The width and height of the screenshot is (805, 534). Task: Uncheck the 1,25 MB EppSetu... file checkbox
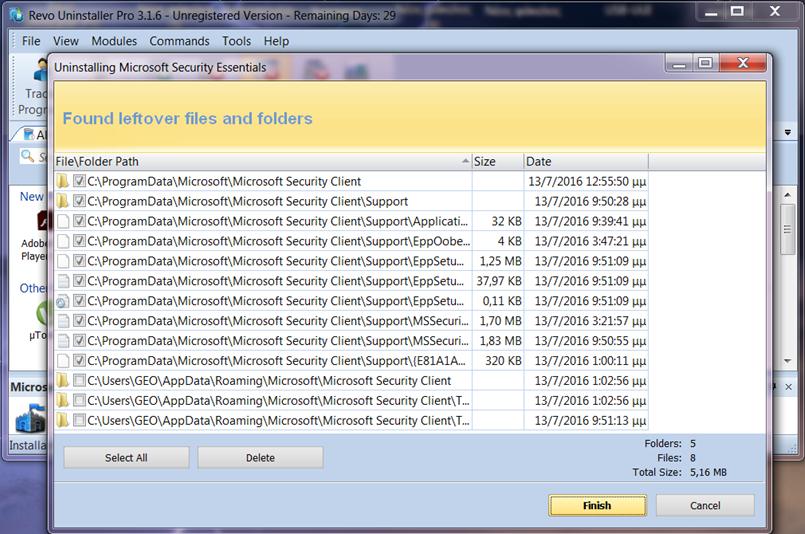coord(79,261)
